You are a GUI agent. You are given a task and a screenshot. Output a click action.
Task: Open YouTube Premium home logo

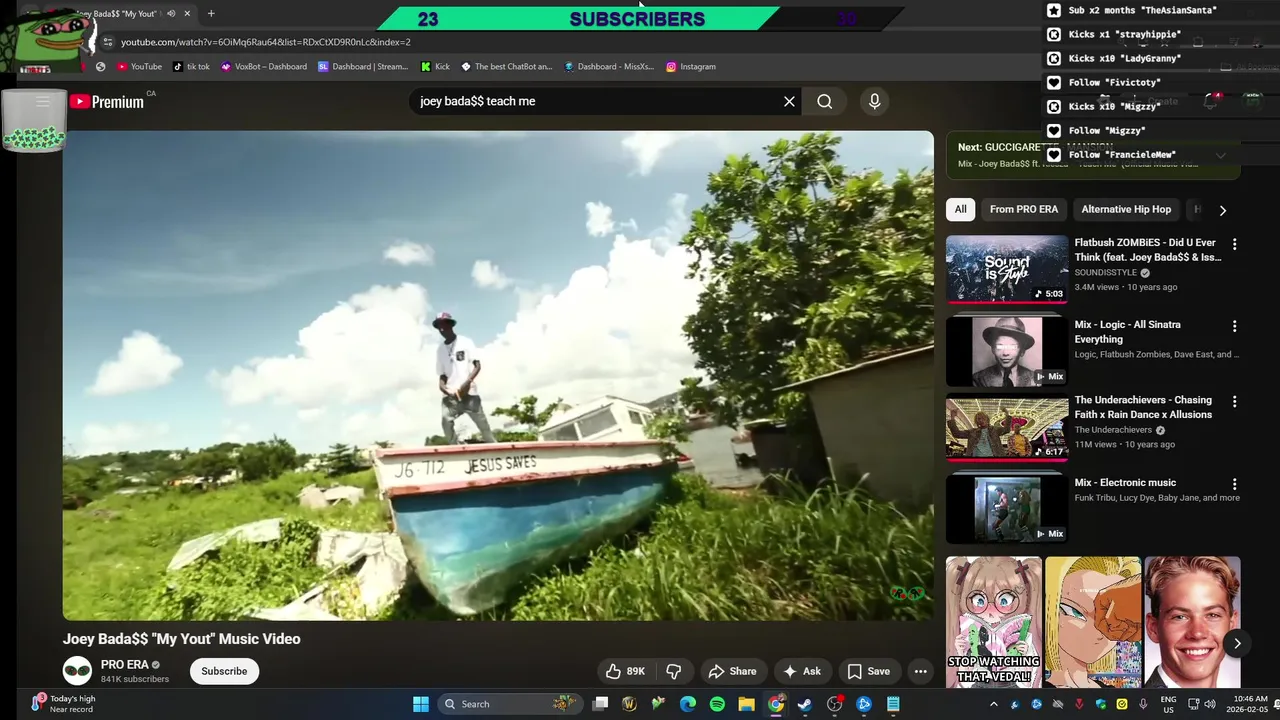(107, 101)
